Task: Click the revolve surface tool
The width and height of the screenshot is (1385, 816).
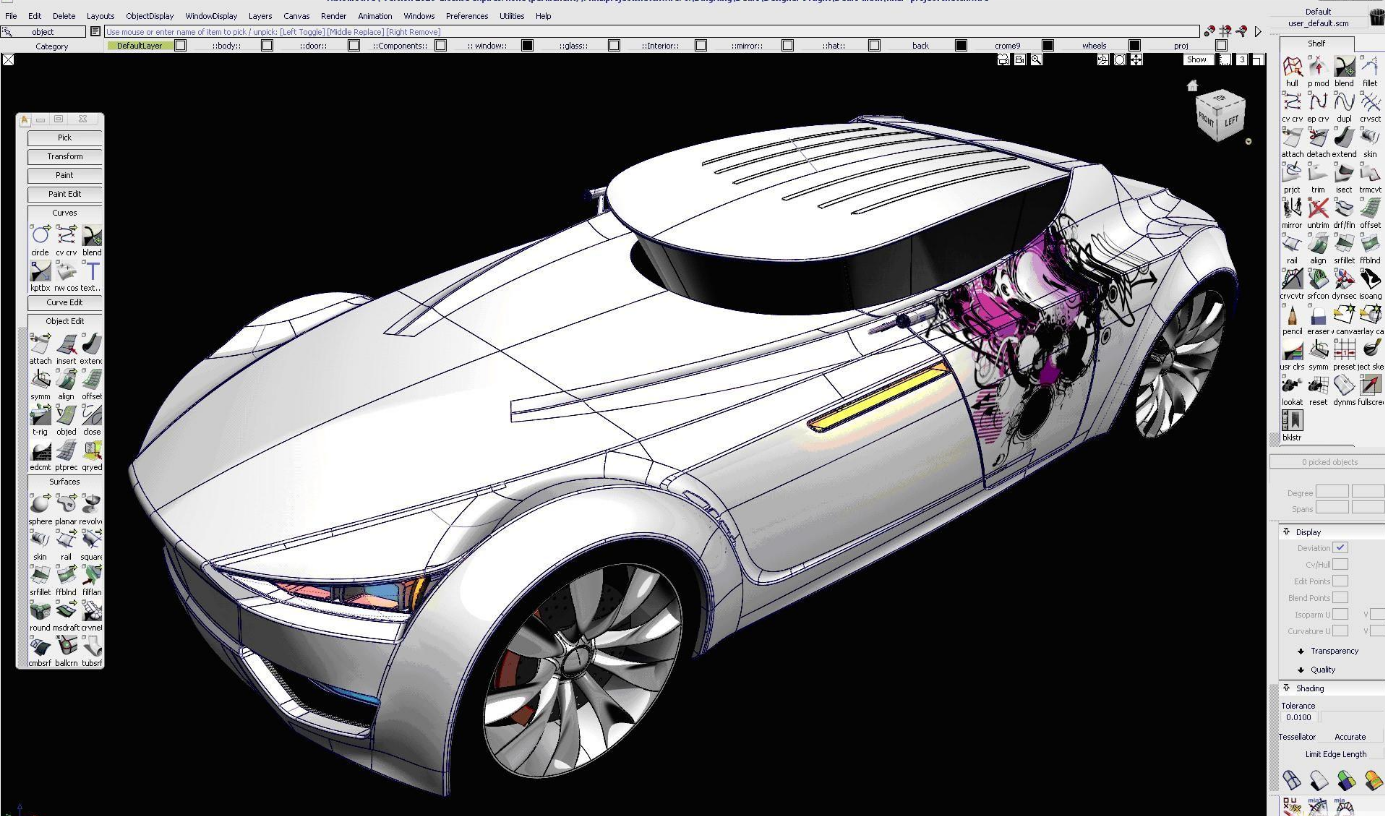Action: [92, 504]
